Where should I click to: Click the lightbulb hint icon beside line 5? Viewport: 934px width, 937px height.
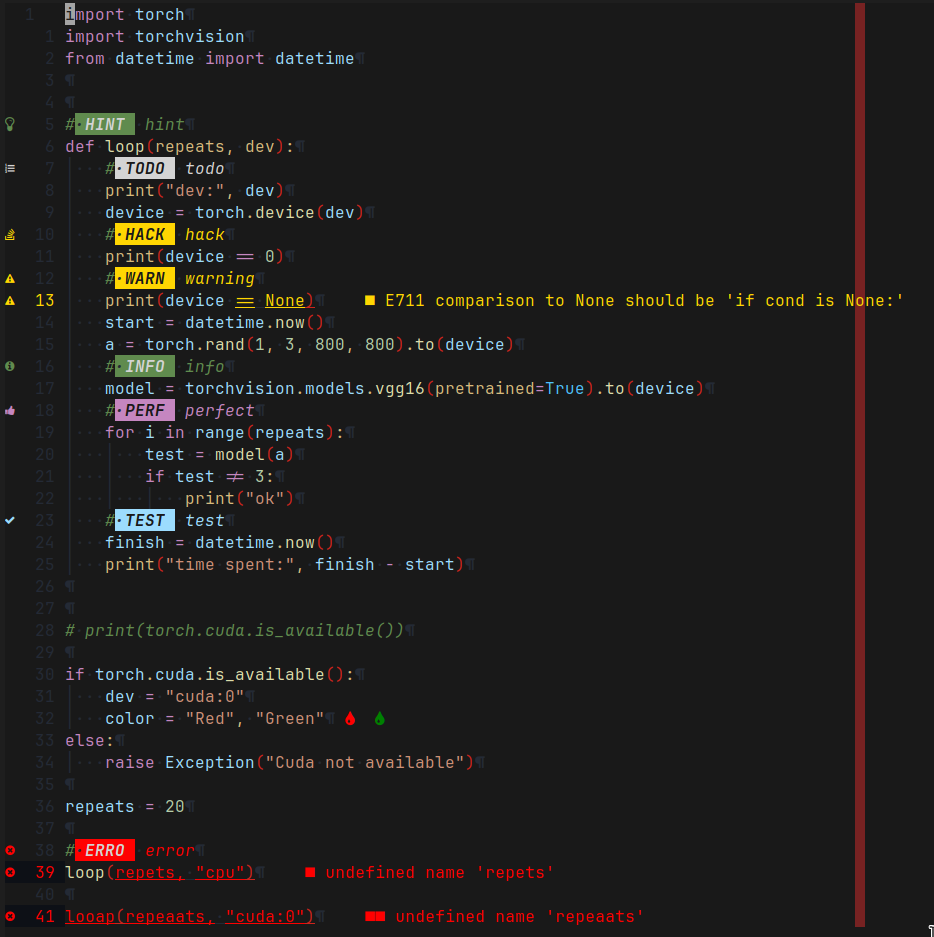9,124
